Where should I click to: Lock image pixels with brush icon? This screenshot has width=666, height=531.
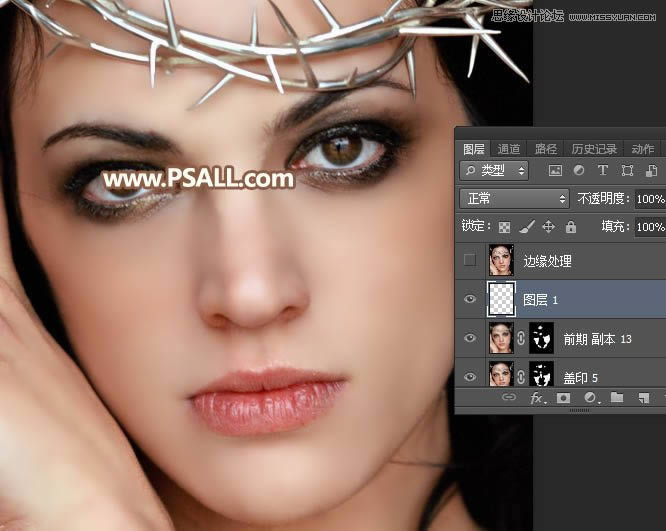pyautogui.click(x=527, y=227)
